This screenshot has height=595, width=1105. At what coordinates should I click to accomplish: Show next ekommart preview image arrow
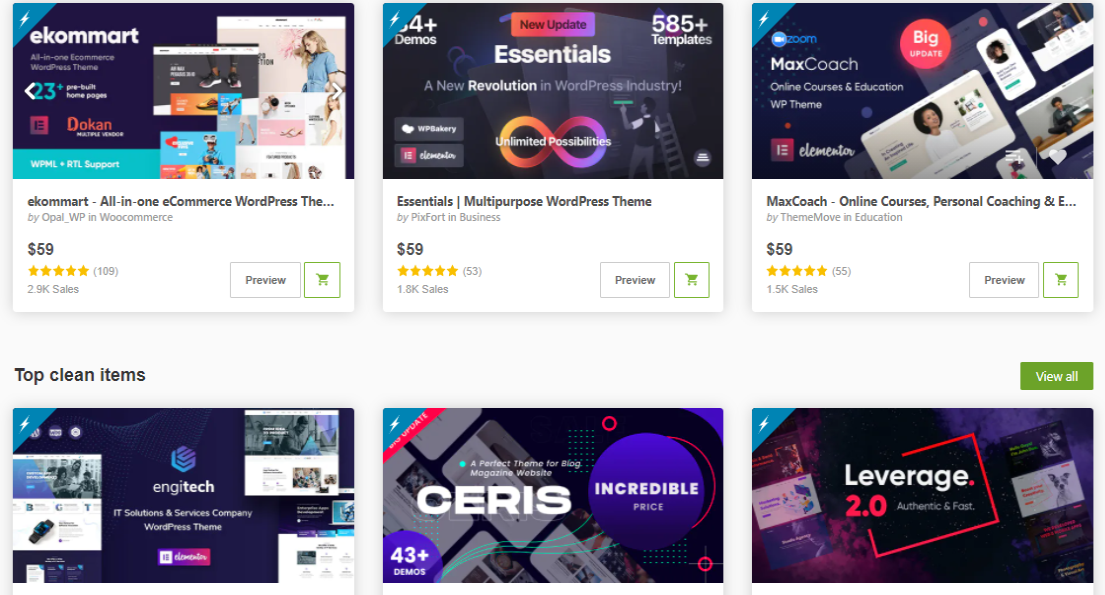point(338,90)
